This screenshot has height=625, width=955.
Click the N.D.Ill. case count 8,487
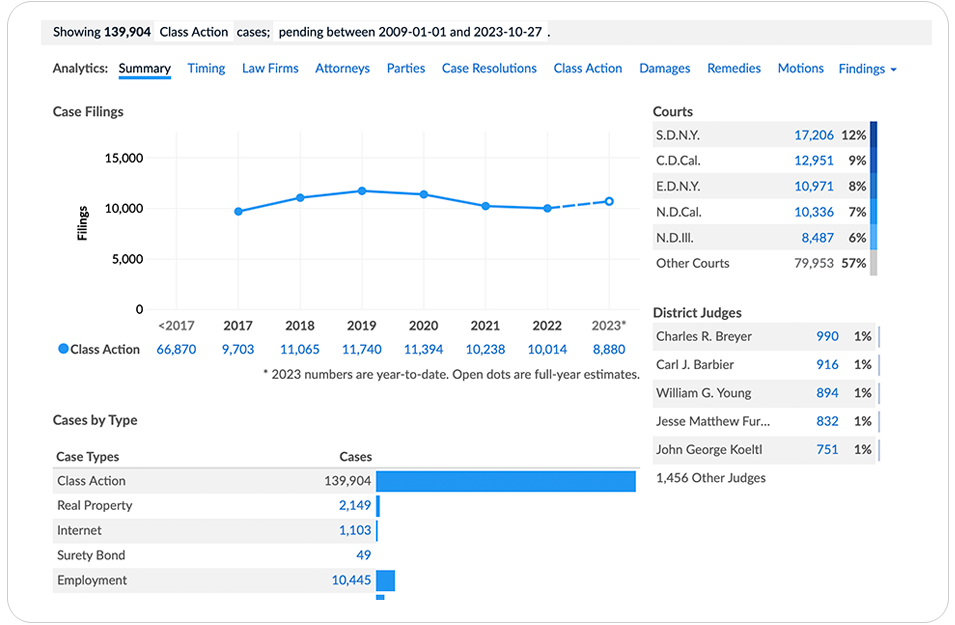(x=817, y=238)
